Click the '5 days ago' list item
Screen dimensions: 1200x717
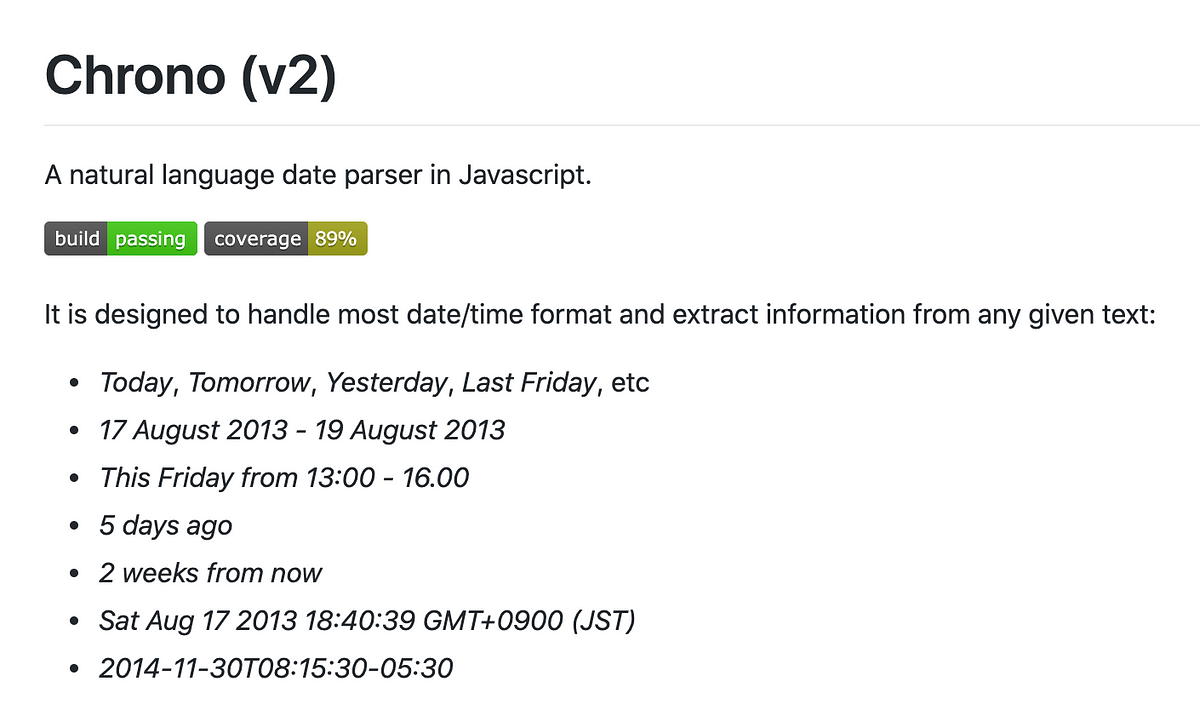click(166, 526)
